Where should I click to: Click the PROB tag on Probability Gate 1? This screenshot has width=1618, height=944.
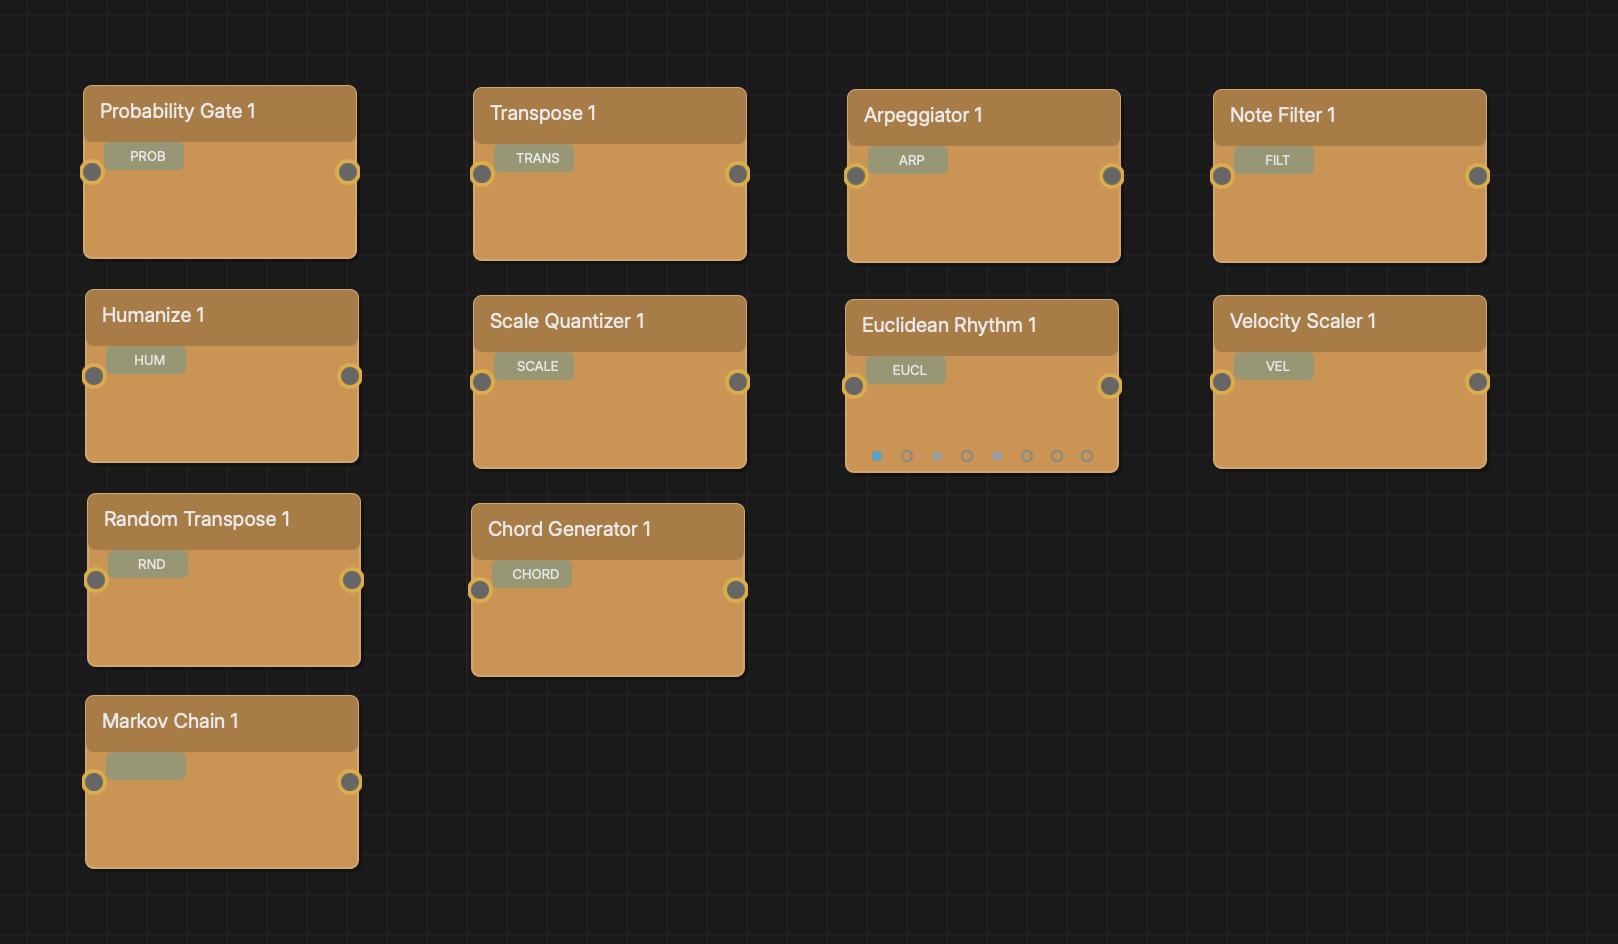pyautogui.click(x=144, y=156)
